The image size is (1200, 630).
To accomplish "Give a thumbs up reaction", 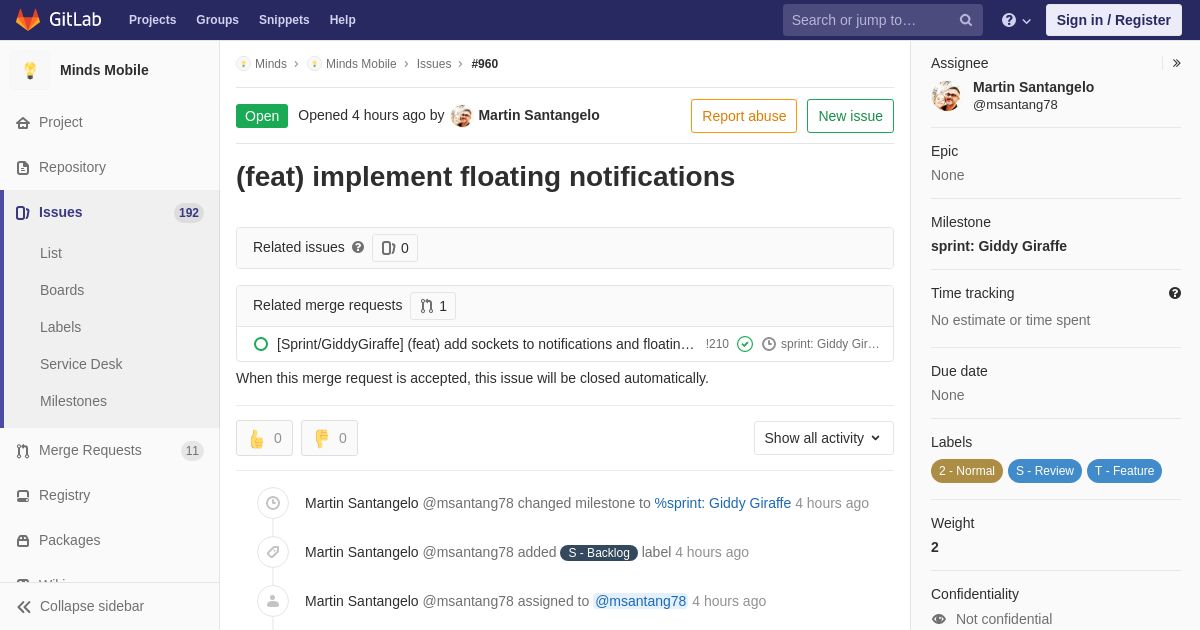I will click(x=264, y=438).
